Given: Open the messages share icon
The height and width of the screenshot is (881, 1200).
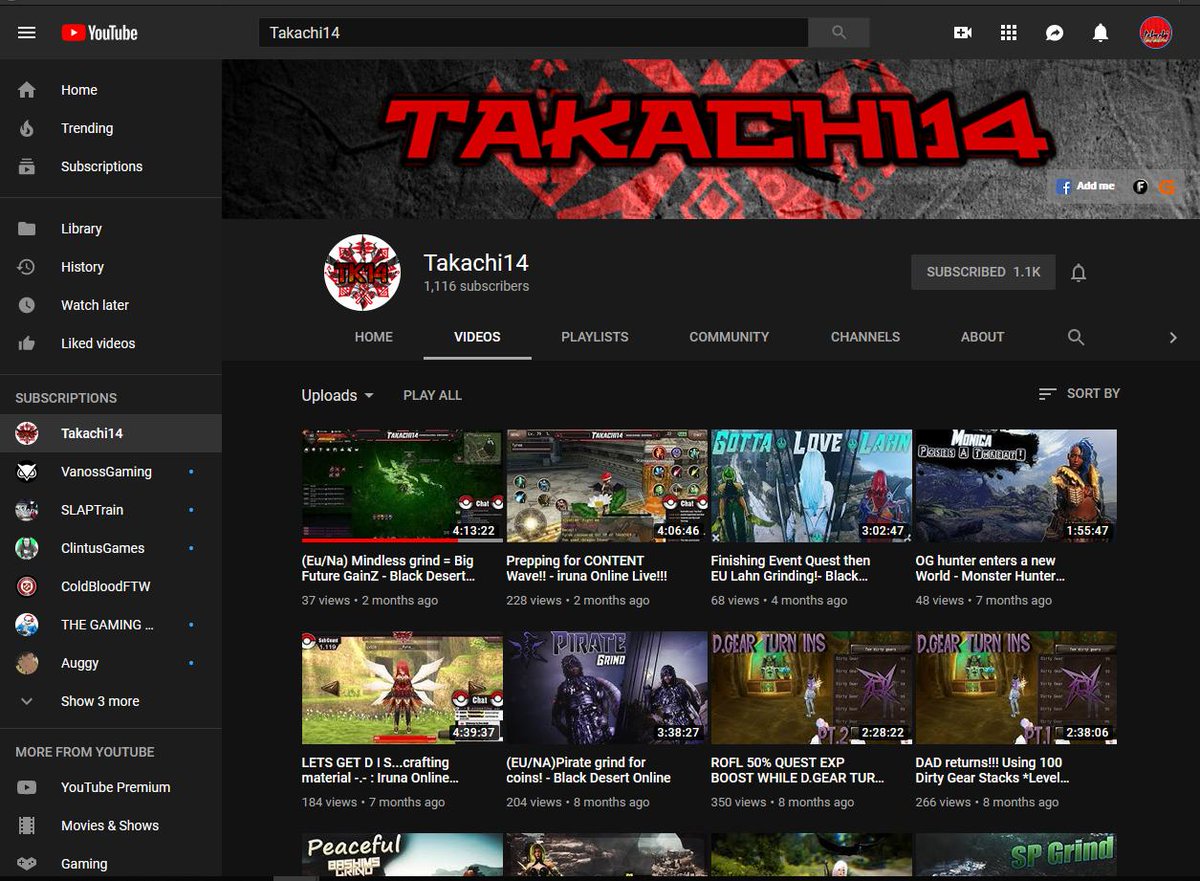Looking at the screenshot, I should (1054, 33).
